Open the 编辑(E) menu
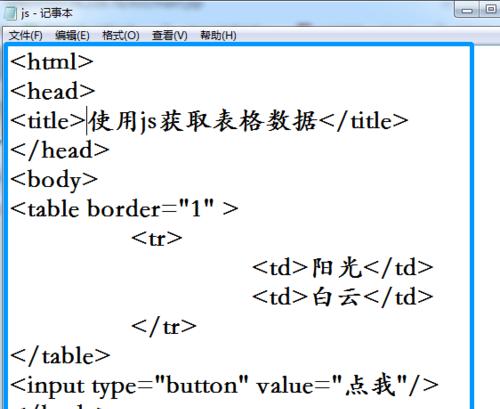500x409 pixels. pos(72,35)
